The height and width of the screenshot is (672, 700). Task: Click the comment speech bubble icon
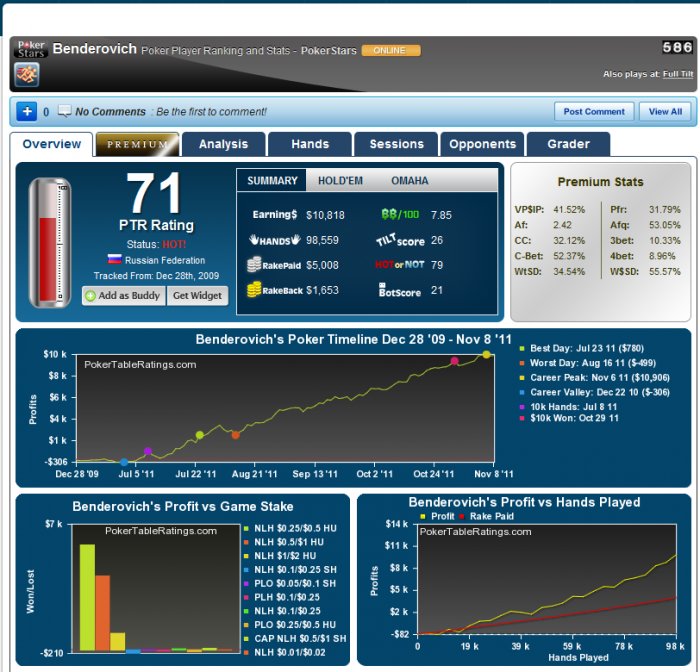point(64,111)
